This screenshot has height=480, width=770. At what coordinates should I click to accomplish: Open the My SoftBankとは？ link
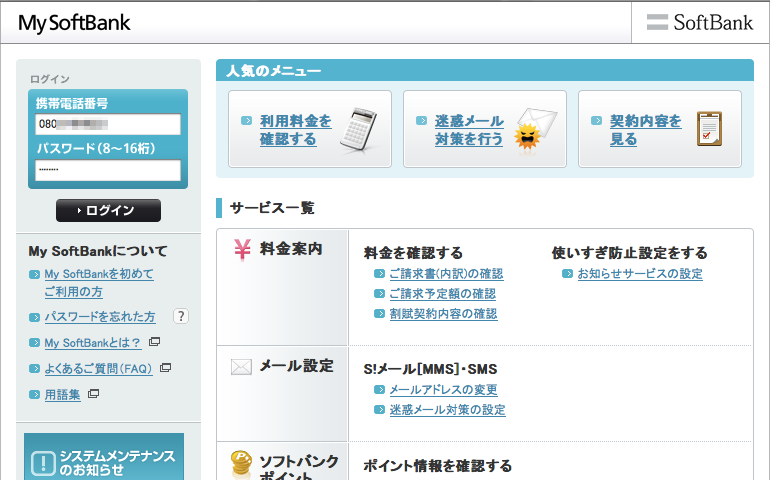coord(93,342)
